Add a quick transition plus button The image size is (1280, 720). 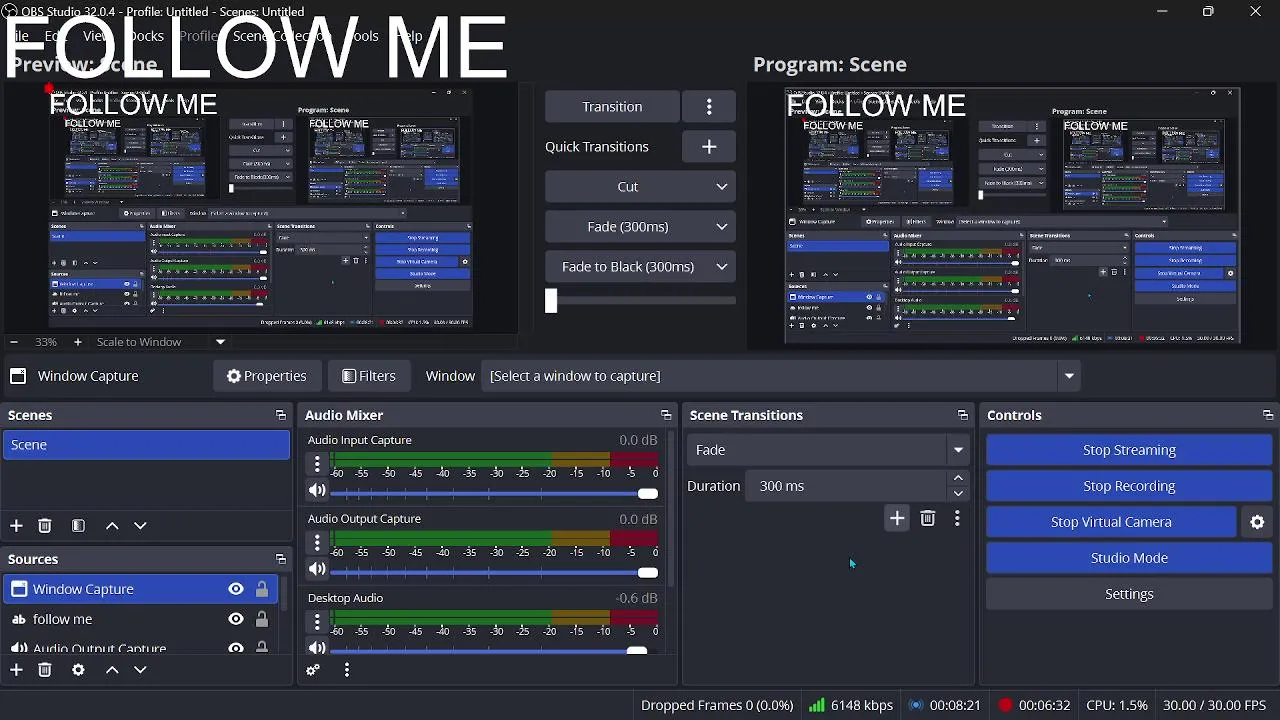tap(709, 147)
